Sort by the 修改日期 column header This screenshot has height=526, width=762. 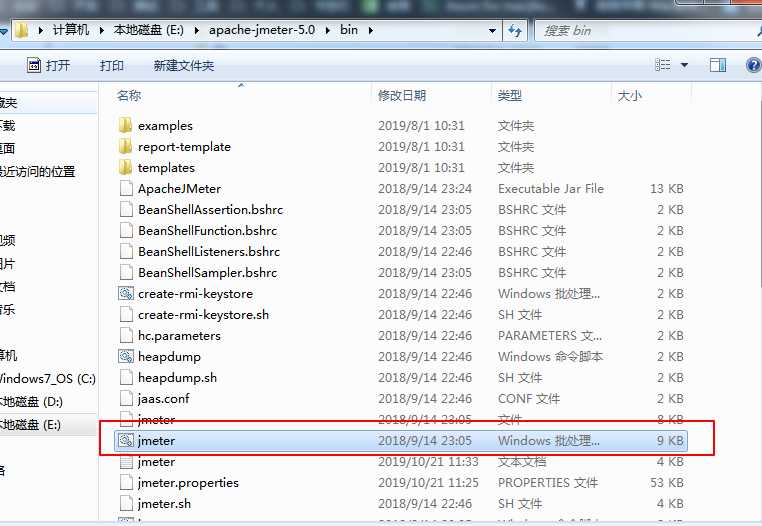pos(402,95)
